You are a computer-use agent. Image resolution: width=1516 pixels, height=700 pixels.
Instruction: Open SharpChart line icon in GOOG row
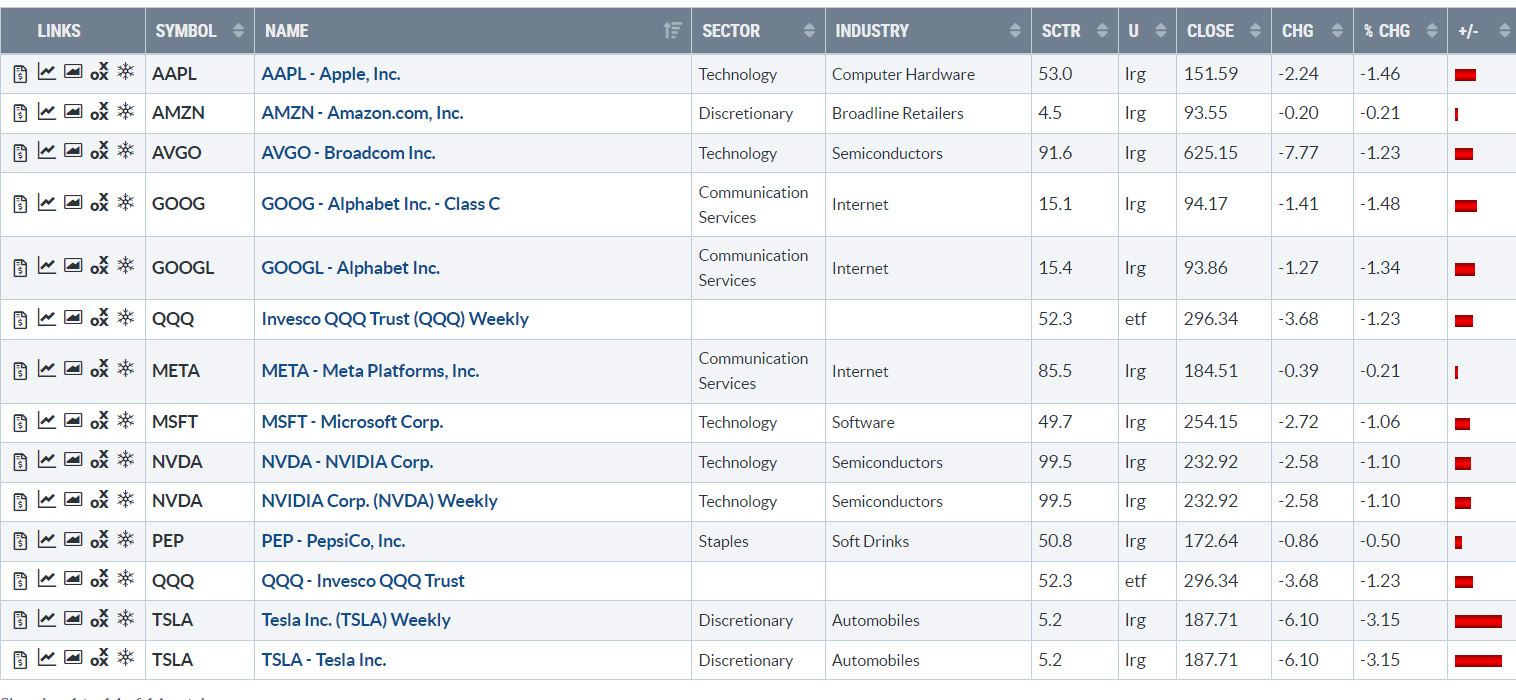pos(47,203)
